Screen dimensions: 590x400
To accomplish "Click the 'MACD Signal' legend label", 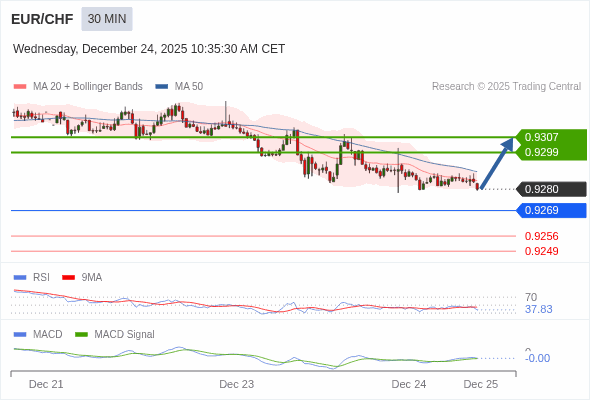I will 125,335.
